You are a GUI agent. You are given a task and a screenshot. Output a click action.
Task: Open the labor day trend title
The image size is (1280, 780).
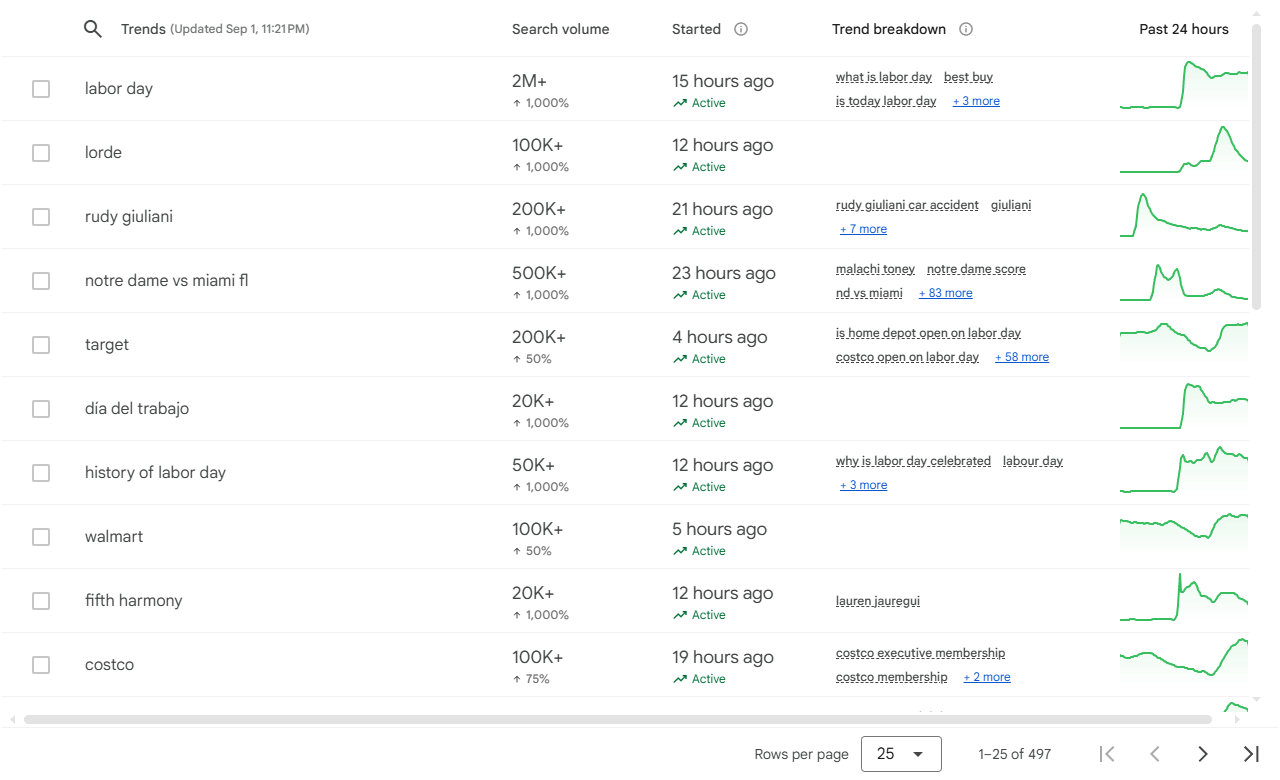(119, 89)
